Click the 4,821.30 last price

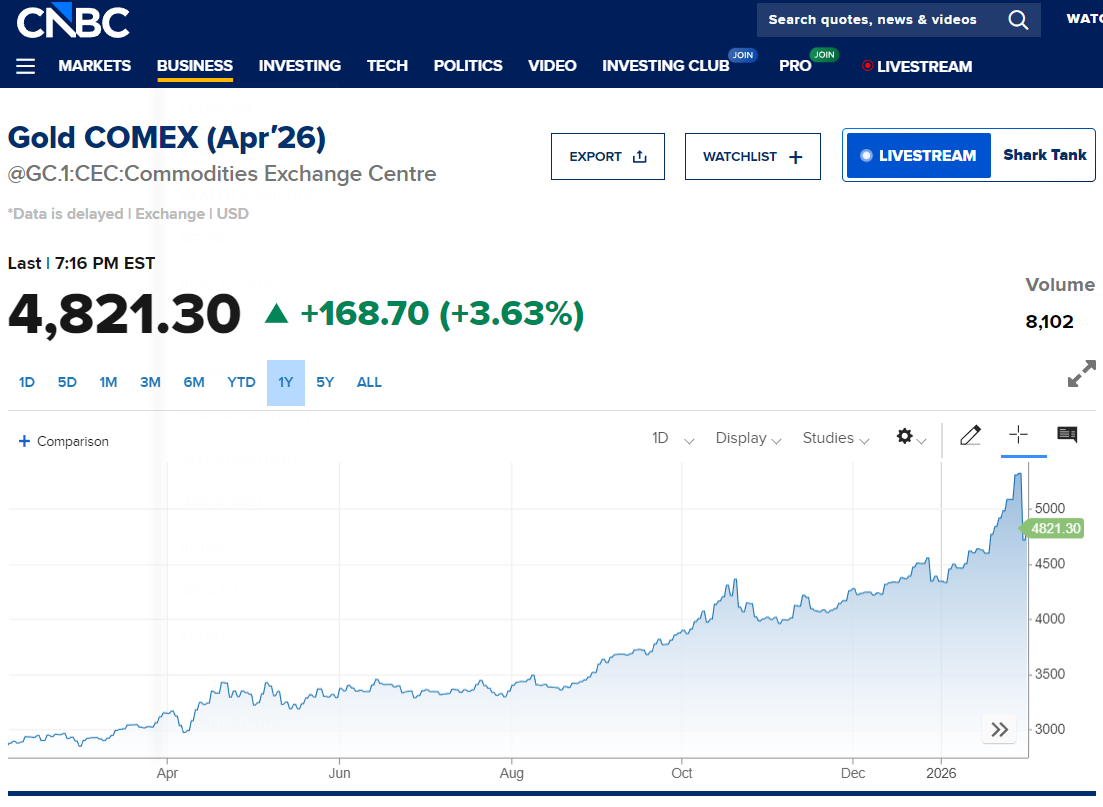[125, 314]
